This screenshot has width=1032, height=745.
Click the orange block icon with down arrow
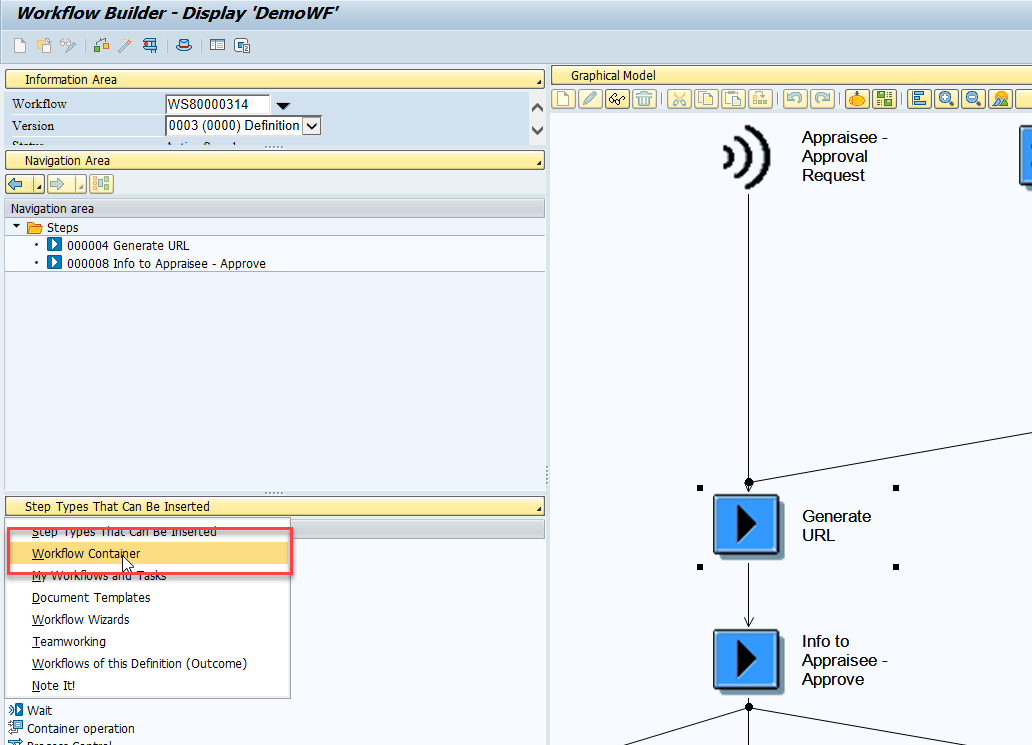click(857, 99)
